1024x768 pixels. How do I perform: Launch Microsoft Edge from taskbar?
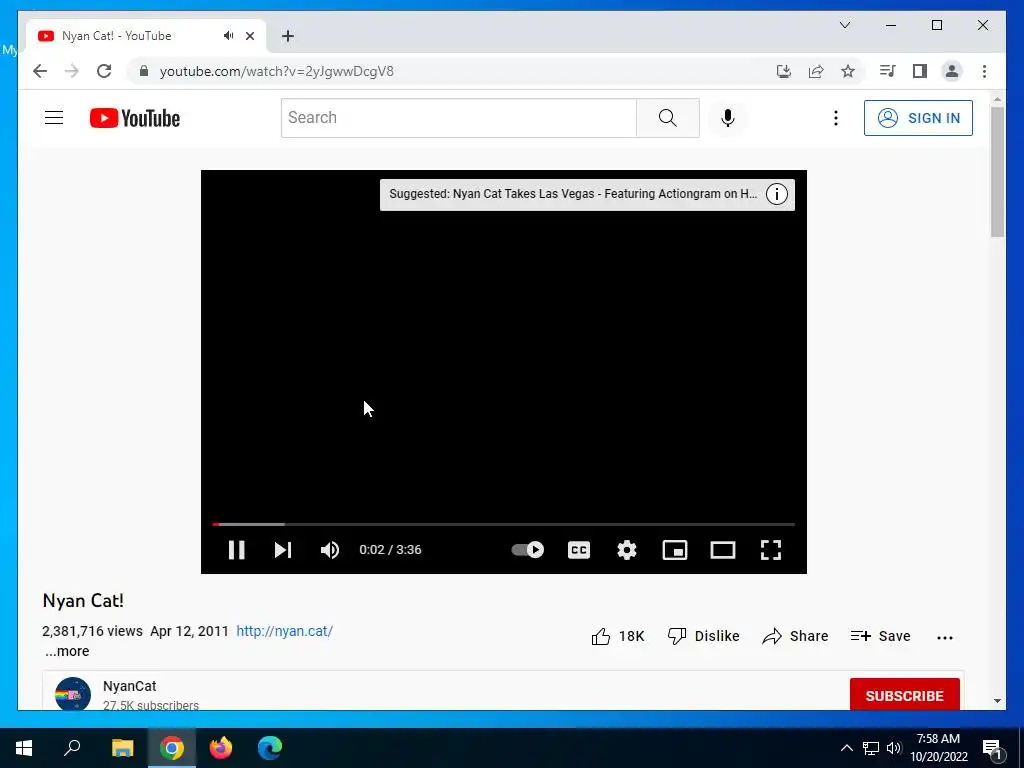[270, 748]
